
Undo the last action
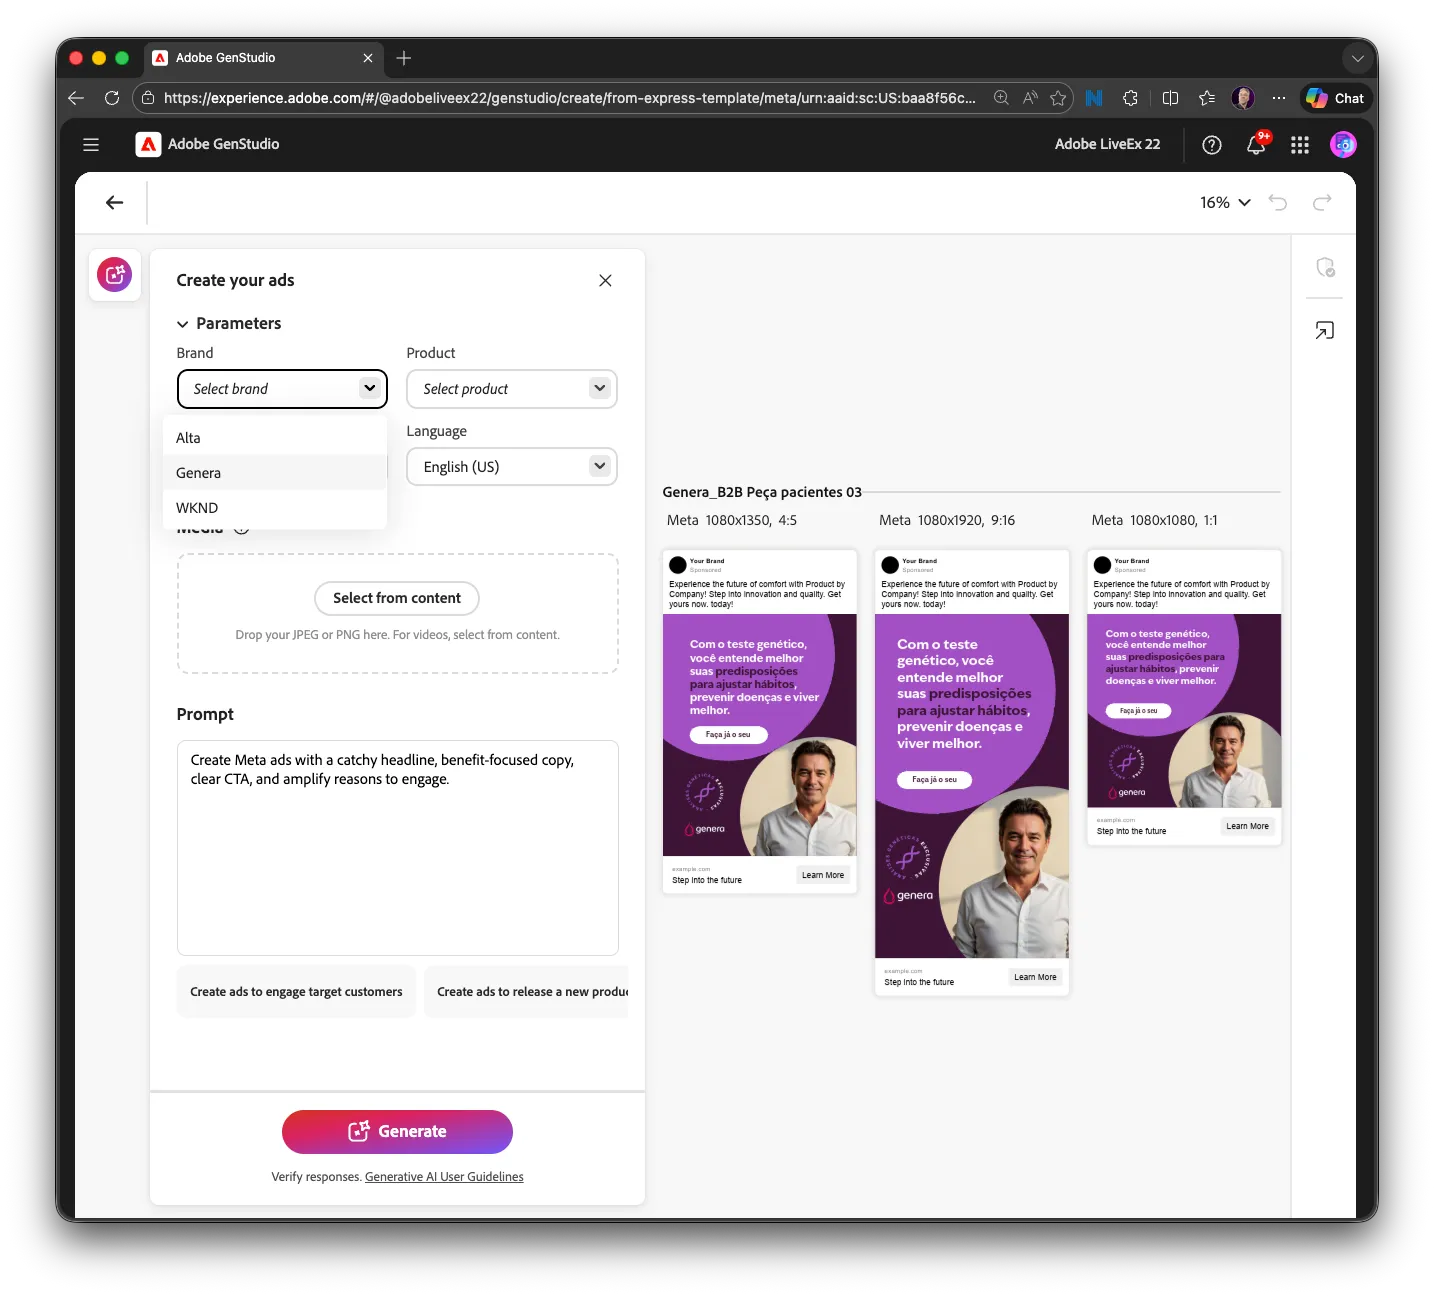[x=1278, y=203]
